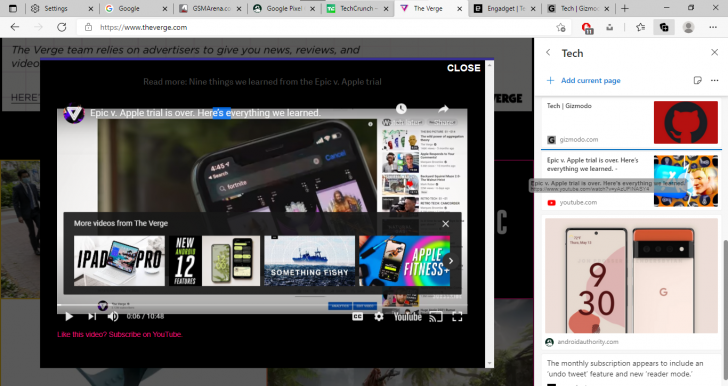Cast video to a device
This screenshot has height=386, width=728.
coord(436,317)
